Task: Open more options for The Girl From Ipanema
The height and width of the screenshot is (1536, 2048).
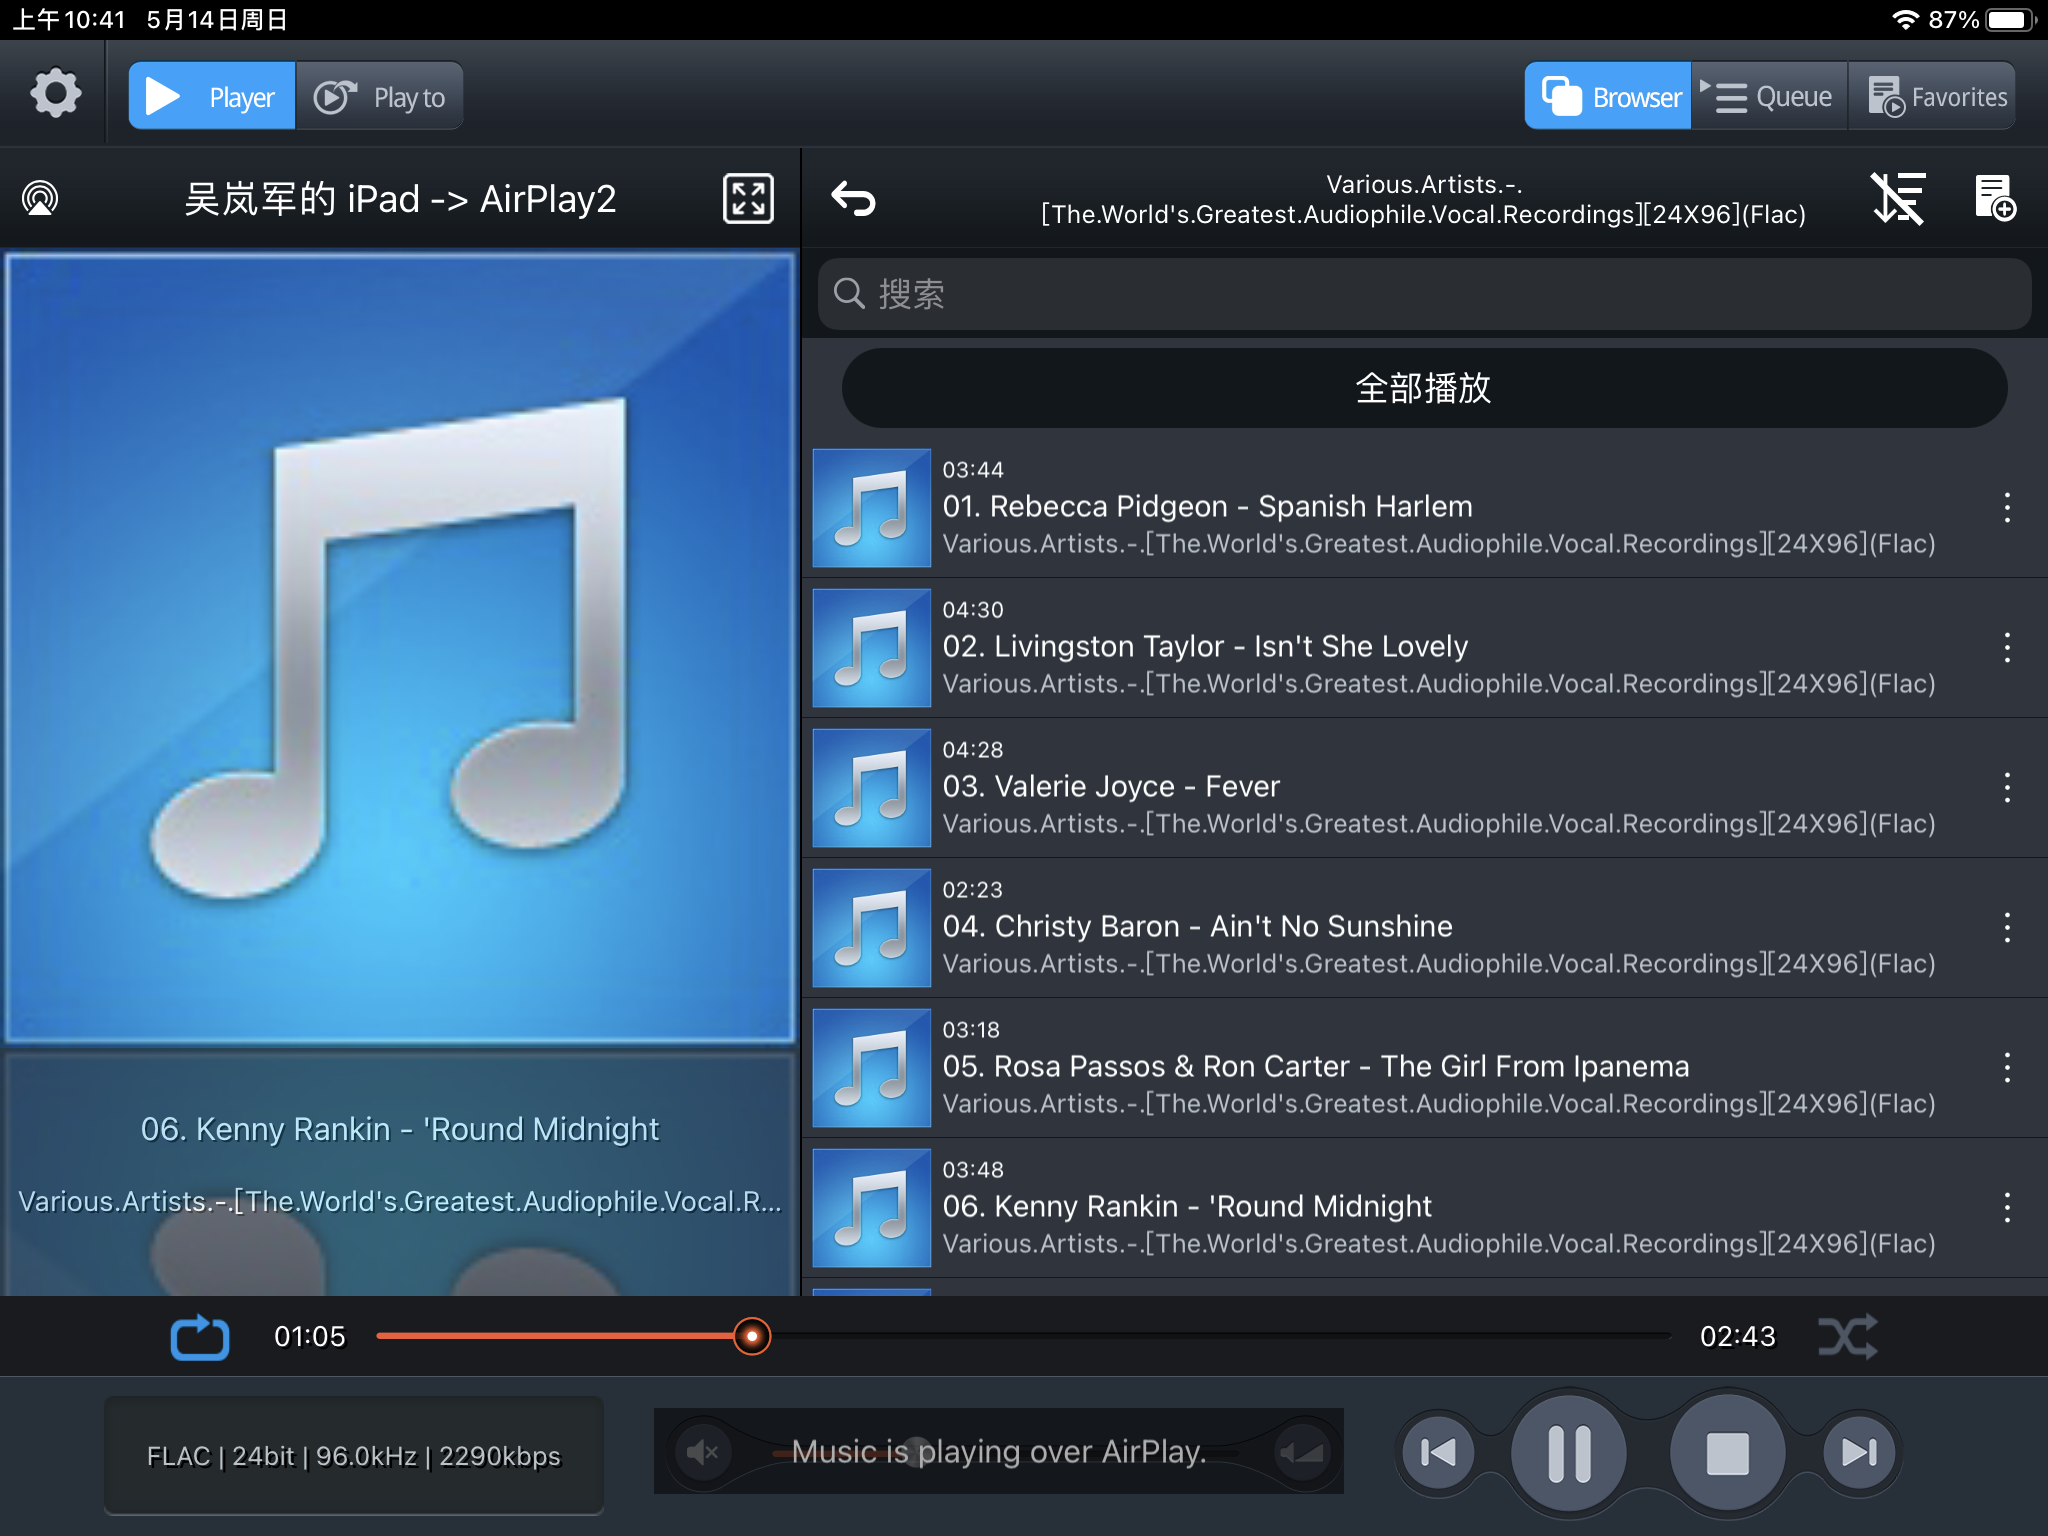Action: pos(2006,1068)
